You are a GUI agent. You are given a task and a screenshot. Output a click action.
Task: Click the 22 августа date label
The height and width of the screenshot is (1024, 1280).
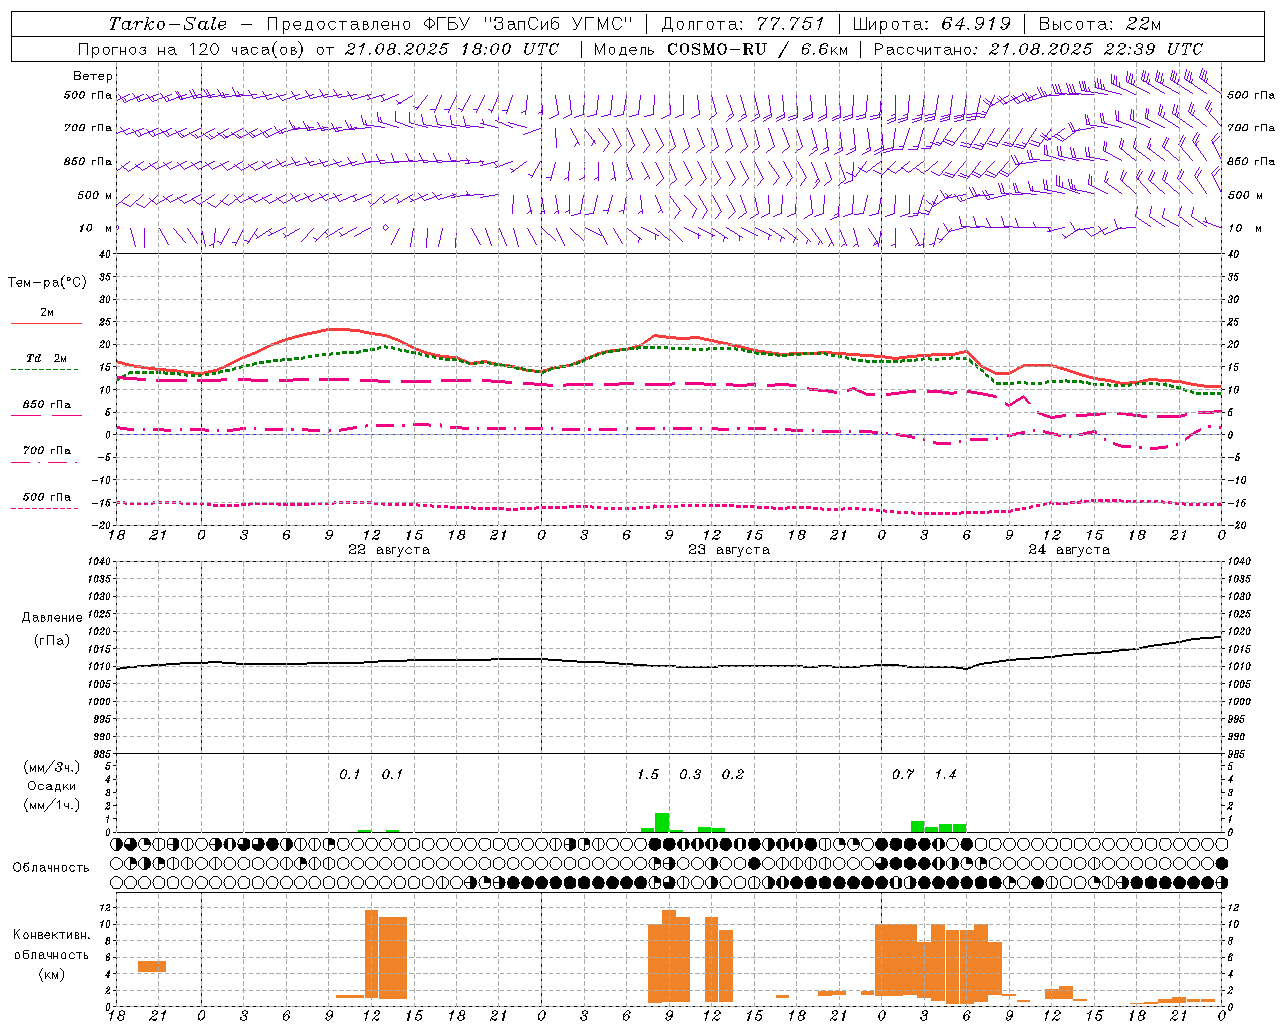(x=389, y=550)
